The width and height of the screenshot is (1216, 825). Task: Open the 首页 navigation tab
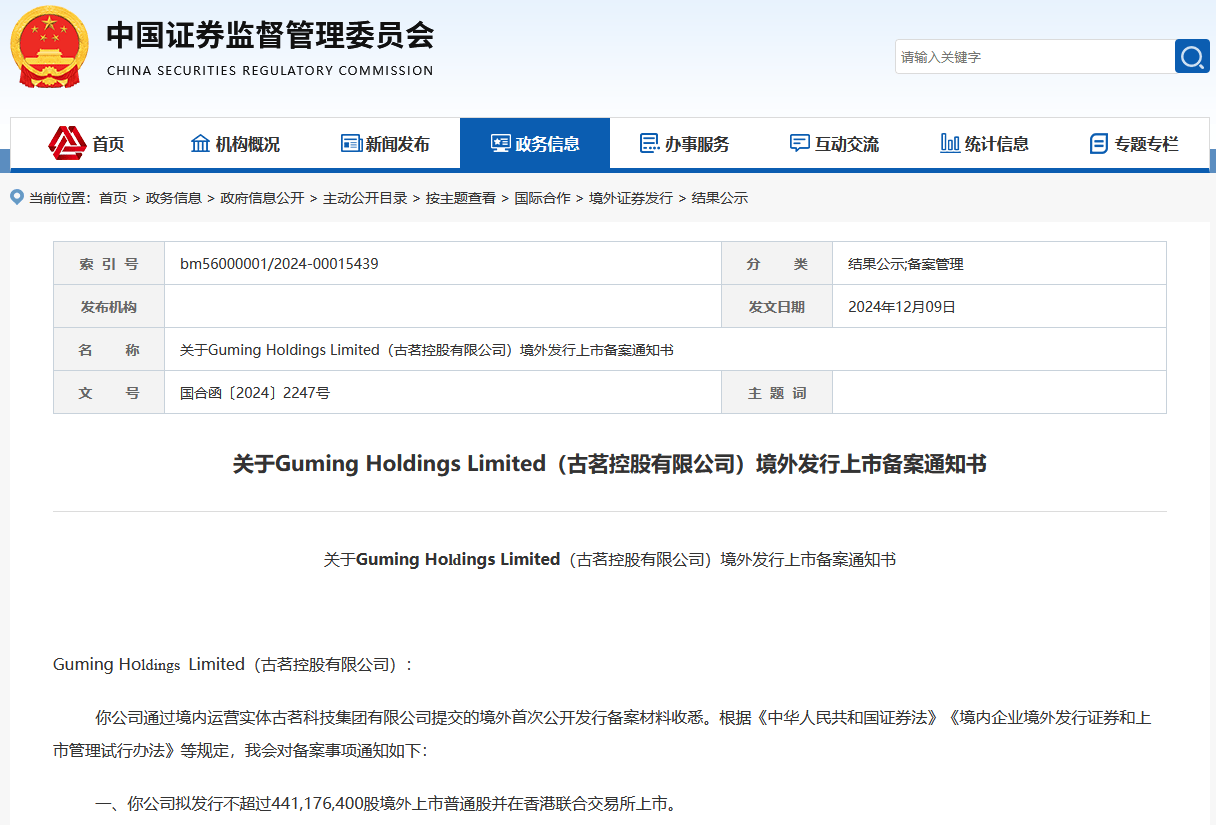pos(86,144)
